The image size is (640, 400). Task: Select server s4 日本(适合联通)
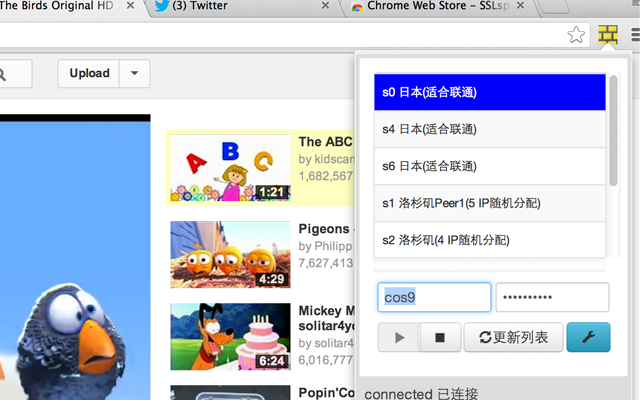click(489, 129)
